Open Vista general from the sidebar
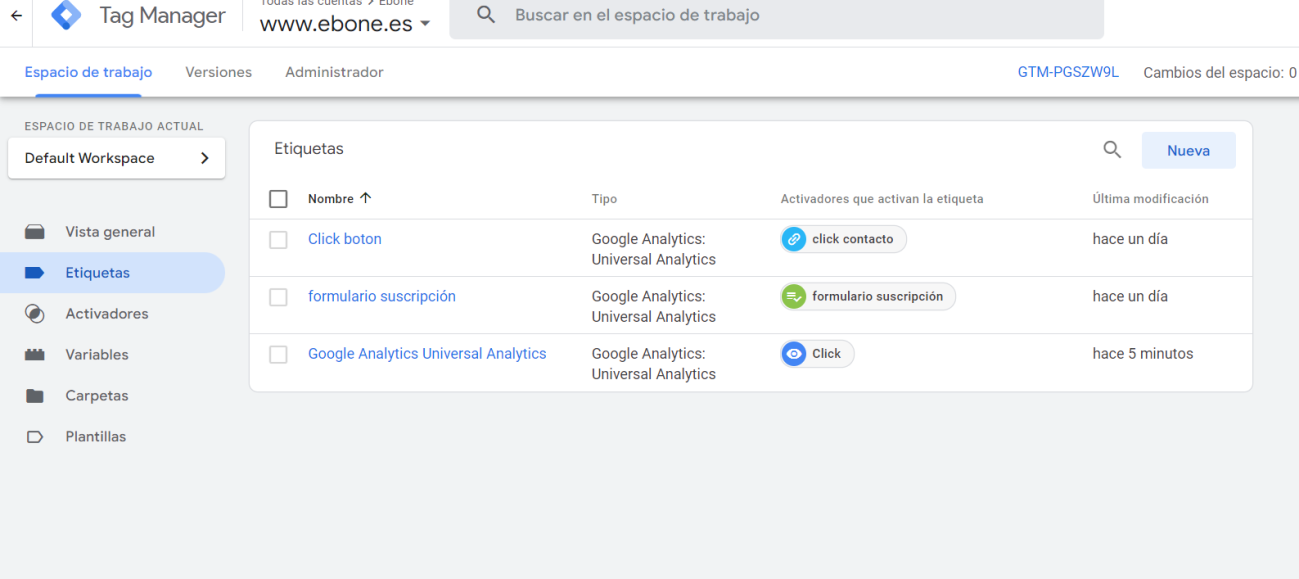This screenshot has height=579, width=1299. click(x=110, y=232)
